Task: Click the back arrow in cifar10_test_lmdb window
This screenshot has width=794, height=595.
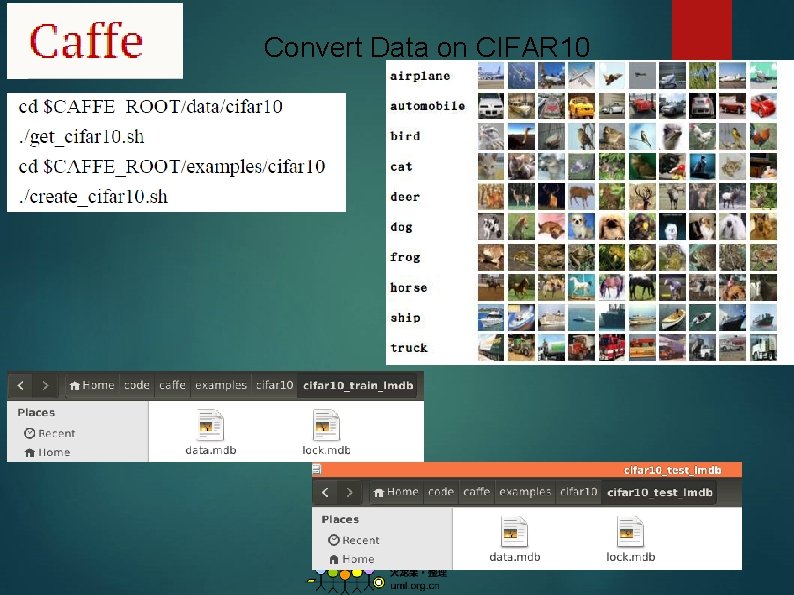Action: tap(325, 492)
